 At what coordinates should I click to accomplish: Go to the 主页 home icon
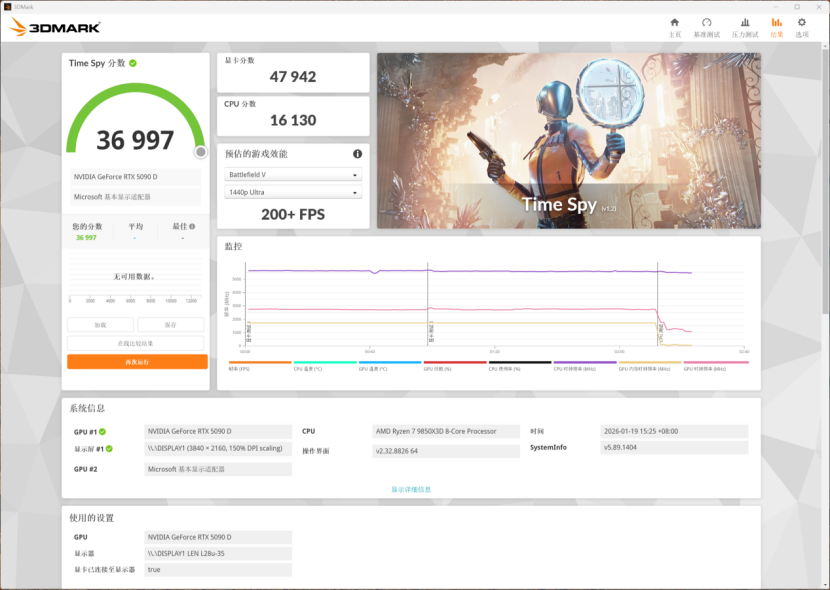tap(674, 27)
